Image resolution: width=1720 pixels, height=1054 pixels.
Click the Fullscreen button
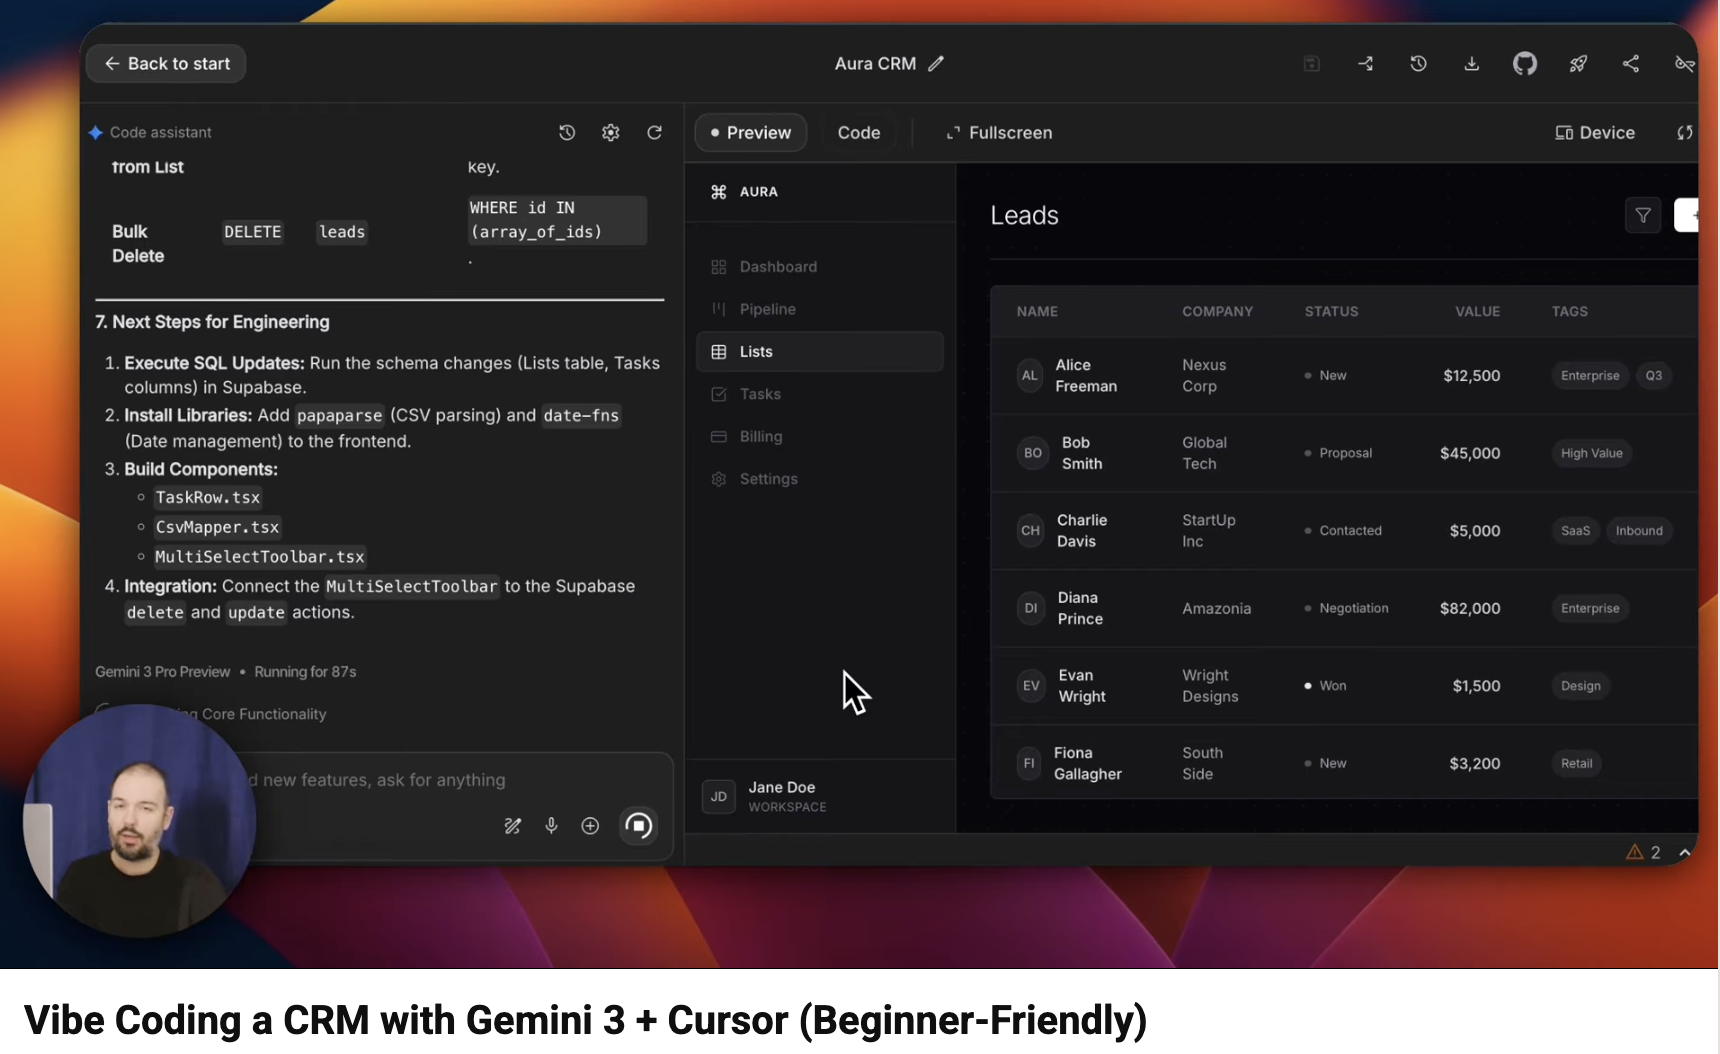pos(999,133)
